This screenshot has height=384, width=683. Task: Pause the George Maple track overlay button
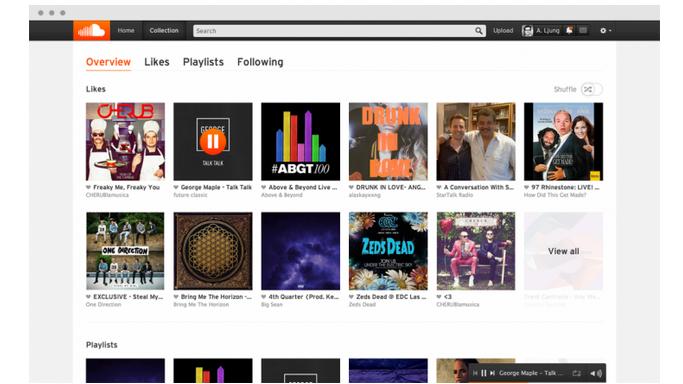pos(213,141)
